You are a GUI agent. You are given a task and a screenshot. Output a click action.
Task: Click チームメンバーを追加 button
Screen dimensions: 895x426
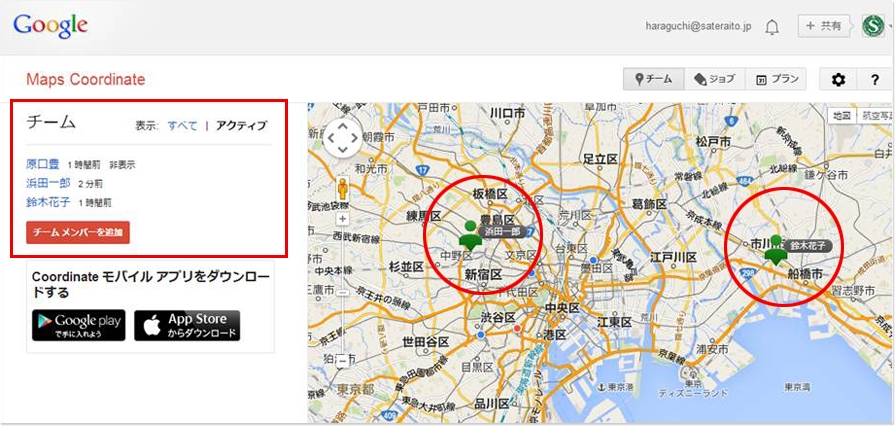(78, 232)
